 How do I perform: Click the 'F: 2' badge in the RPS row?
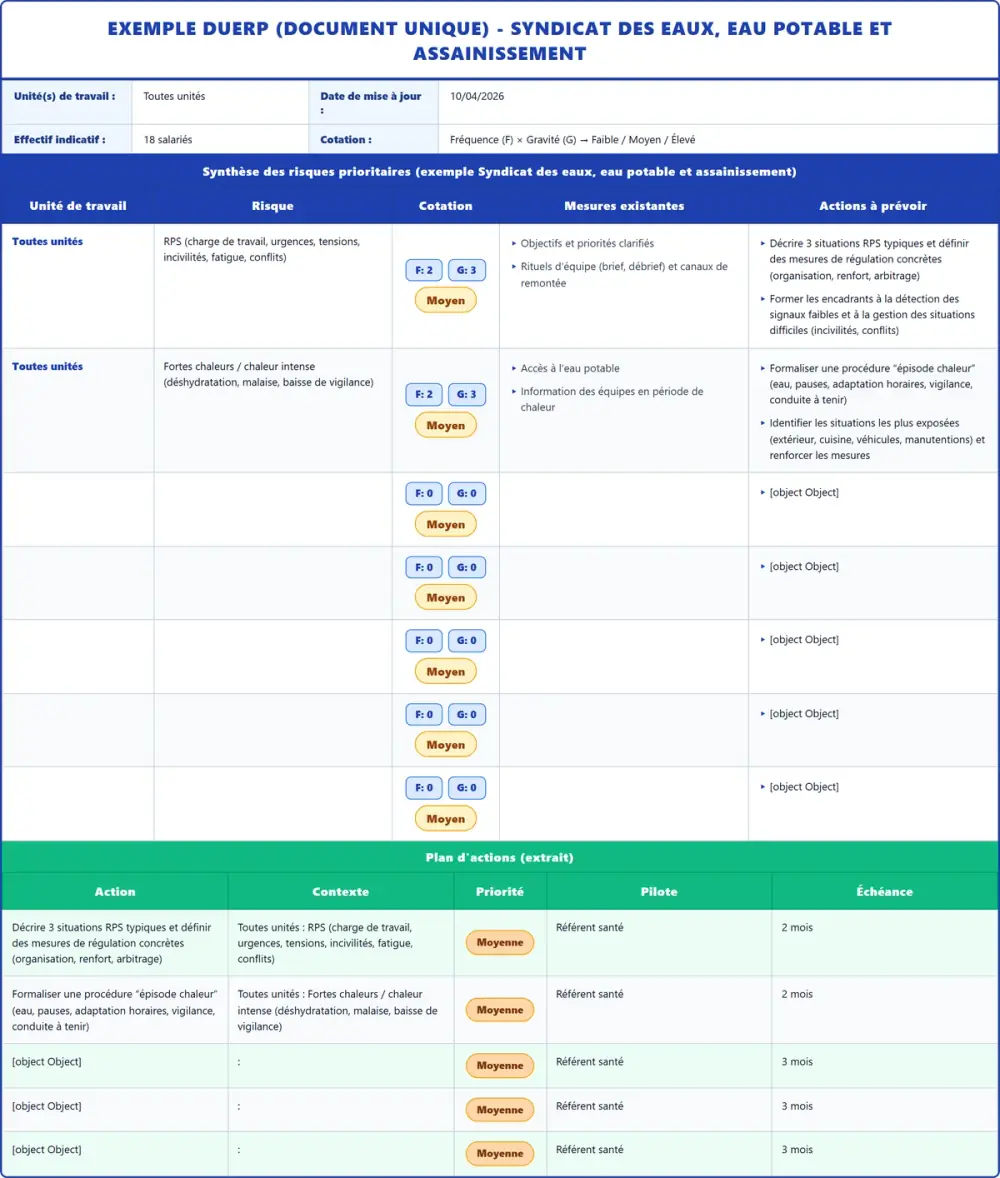[424, 270]
